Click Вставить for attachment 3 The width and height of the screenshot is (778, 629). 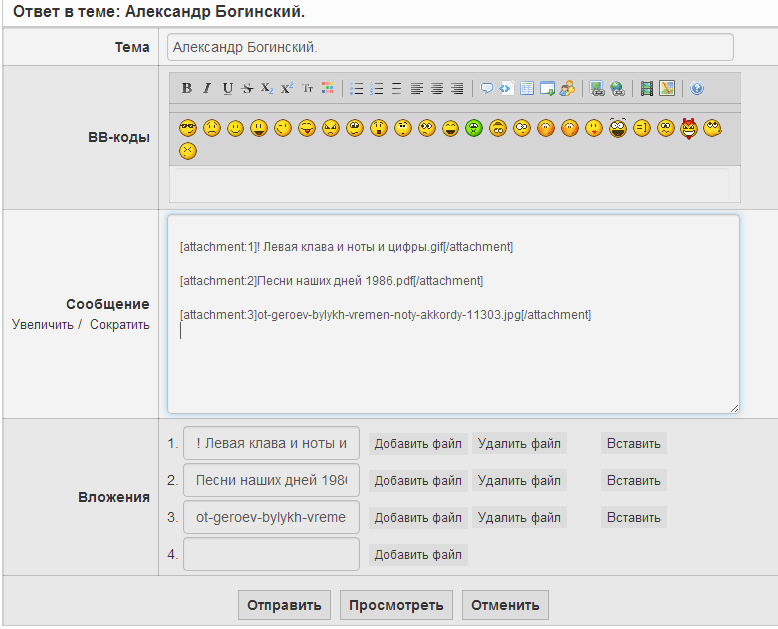634,518
